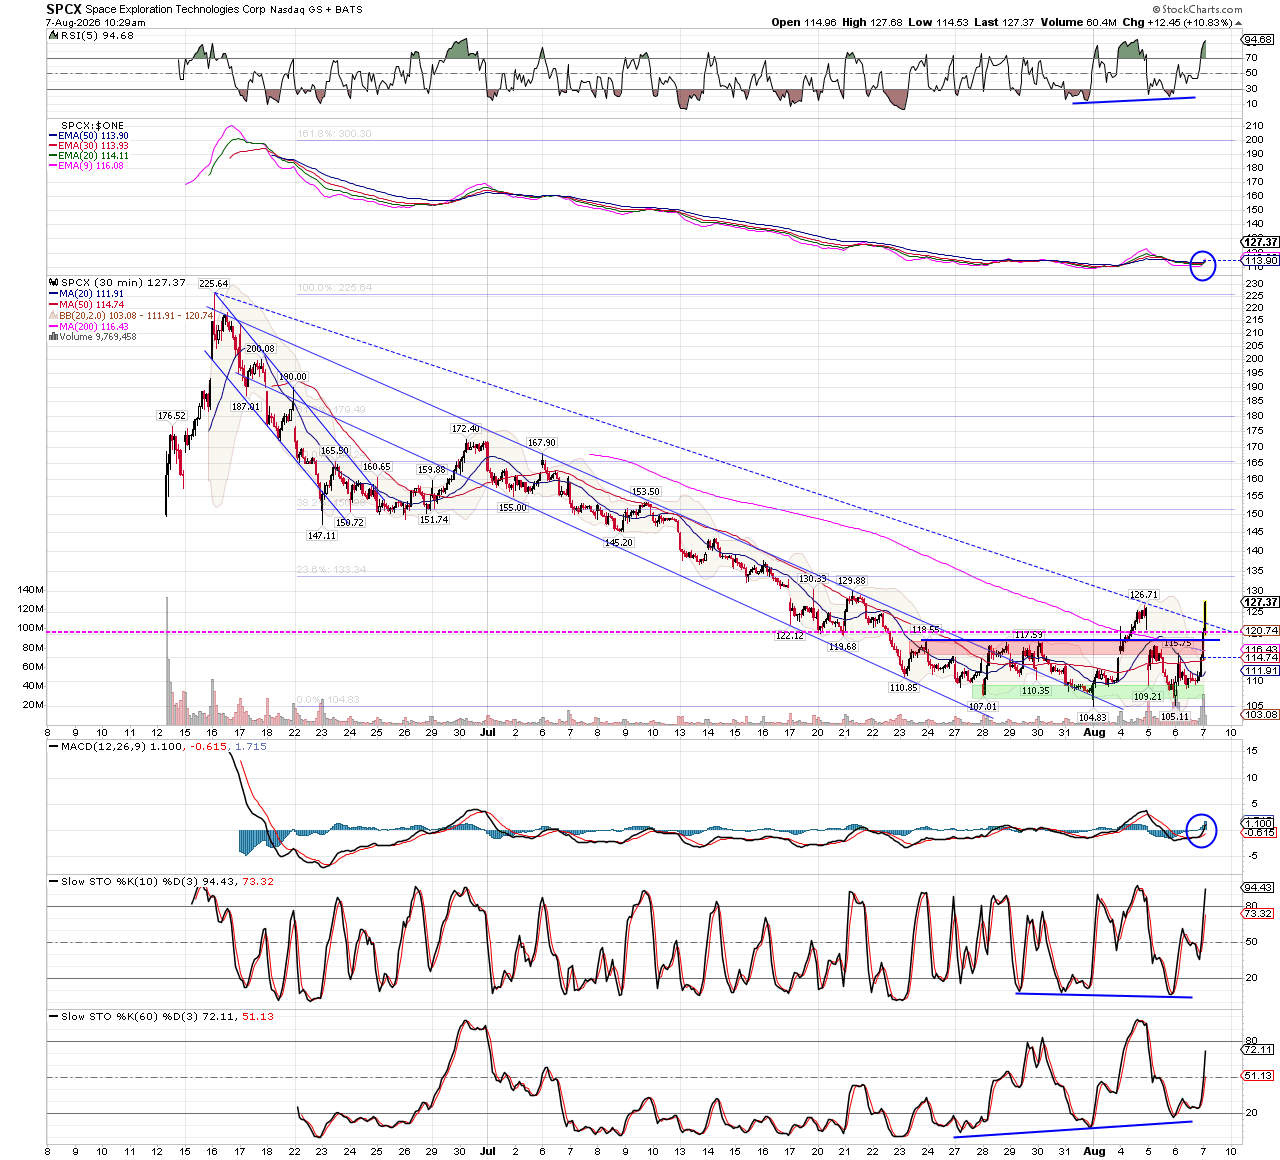Select the '7-Aug-2026 10:29am' timestamp
The width and height of the screenshot is (1280, 1160).
pos(95,21)
